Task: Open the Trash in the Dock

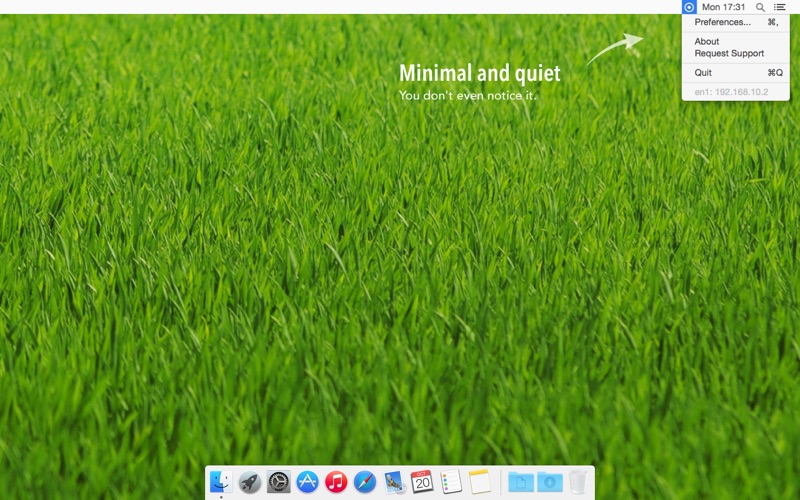Action: [578, 482]
